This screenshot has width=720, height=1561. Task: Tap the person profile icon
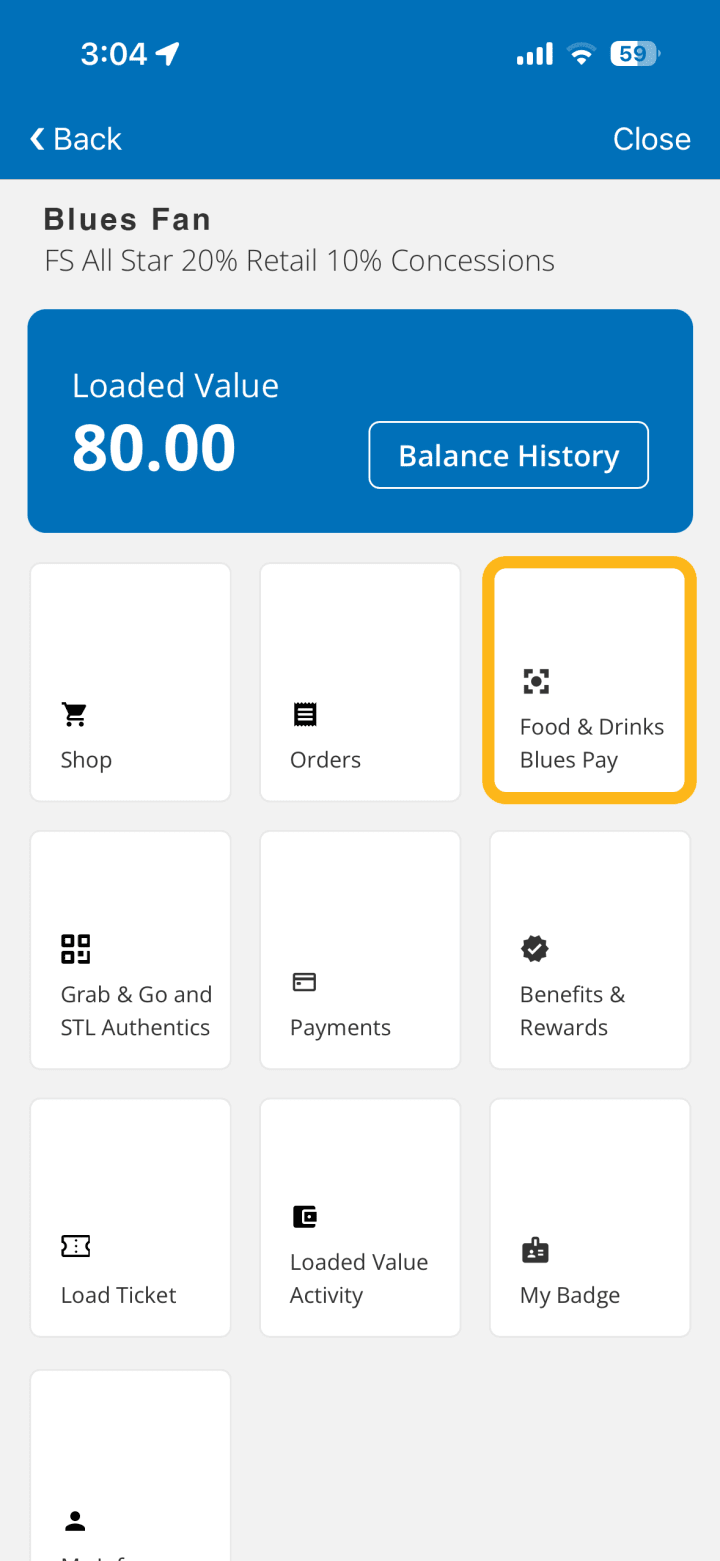(x=75, y=1521)
